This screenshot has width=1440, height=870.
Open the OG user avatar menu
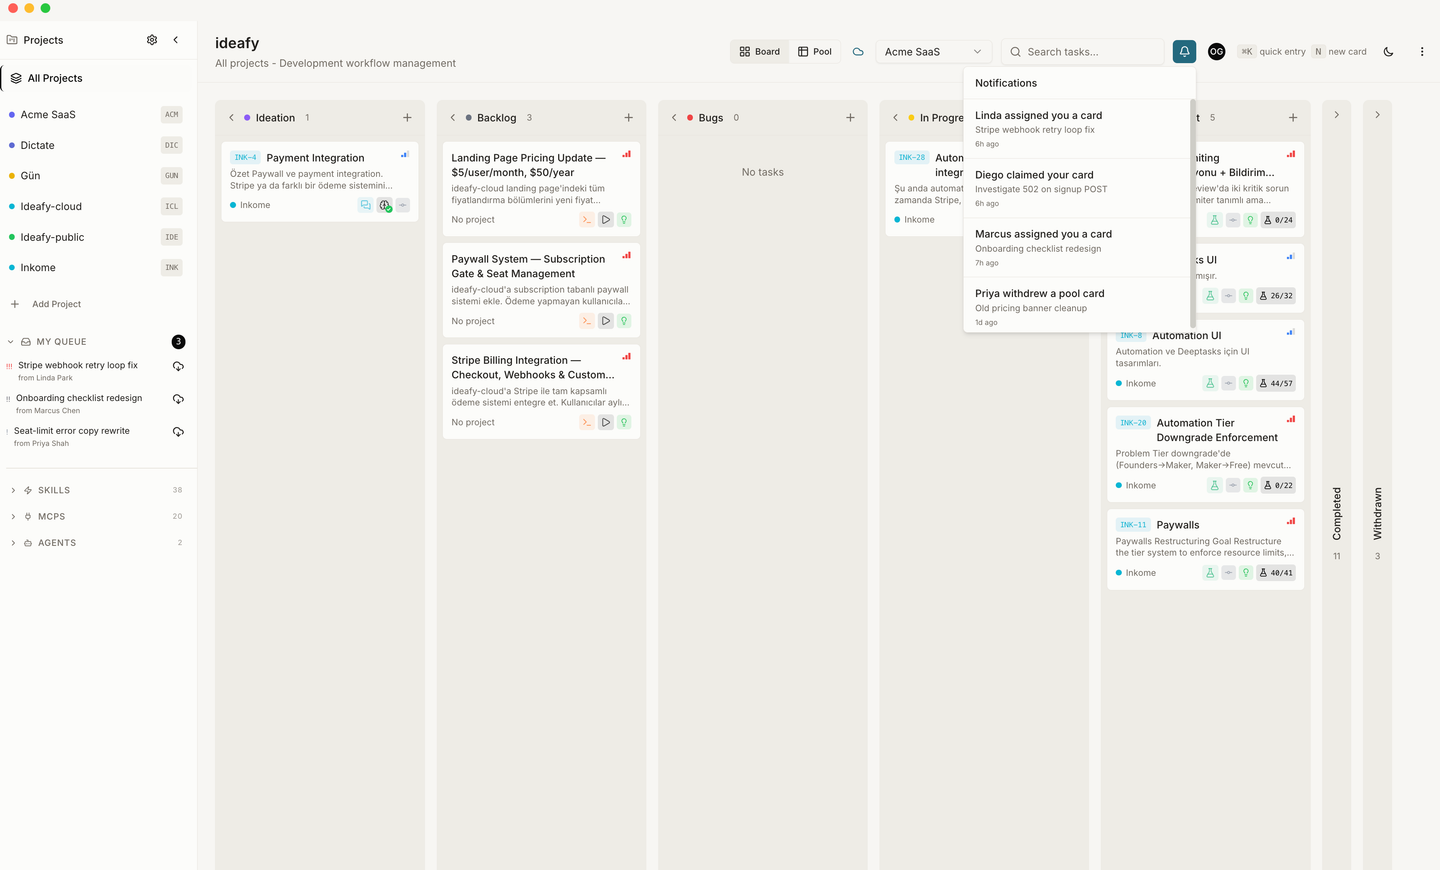[x=1216, y=52]
